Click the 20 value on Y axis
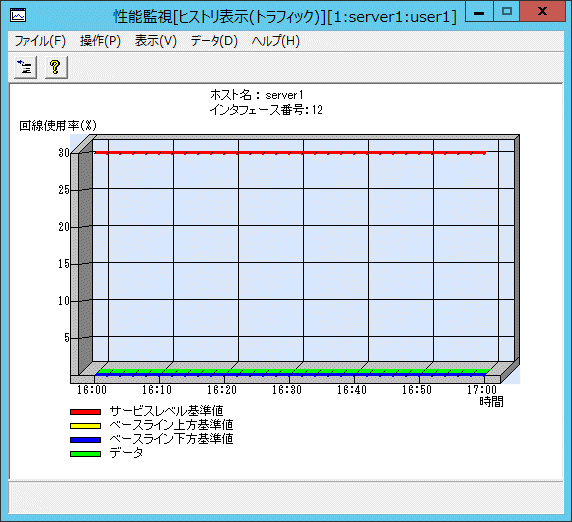The height and width of the screenshot is (522, 572). 64,227
